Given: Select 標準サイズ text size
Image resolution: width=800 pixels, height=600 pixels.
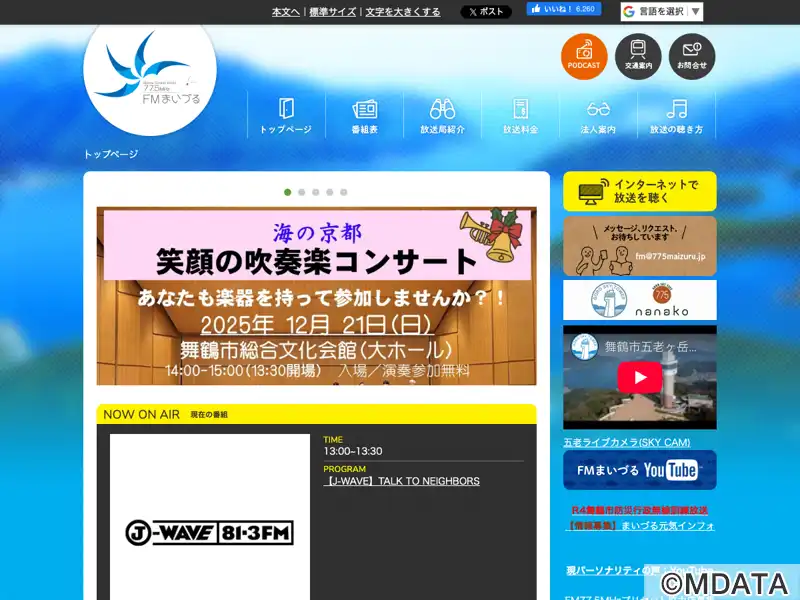Looking at the screenshot, I should click(x=333, y=12).
